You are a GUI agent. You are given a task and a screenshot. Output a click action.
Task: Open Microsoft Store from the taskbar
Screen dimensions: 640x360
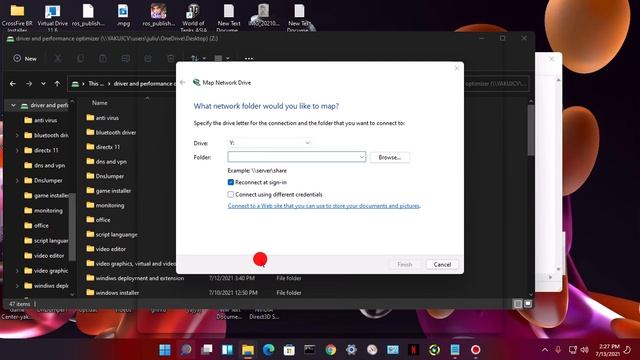click(x=289, y=350)
